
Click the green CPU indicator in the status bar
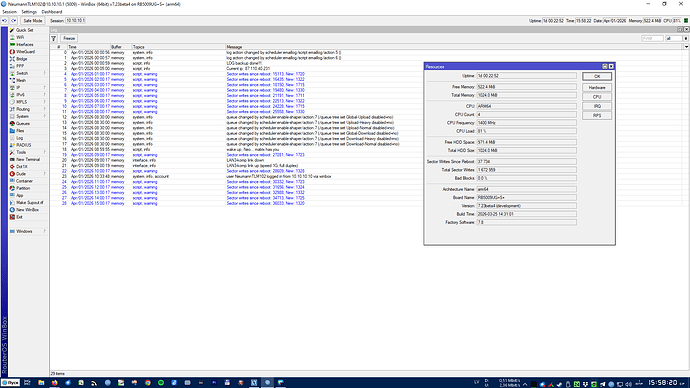pos(686,21)
